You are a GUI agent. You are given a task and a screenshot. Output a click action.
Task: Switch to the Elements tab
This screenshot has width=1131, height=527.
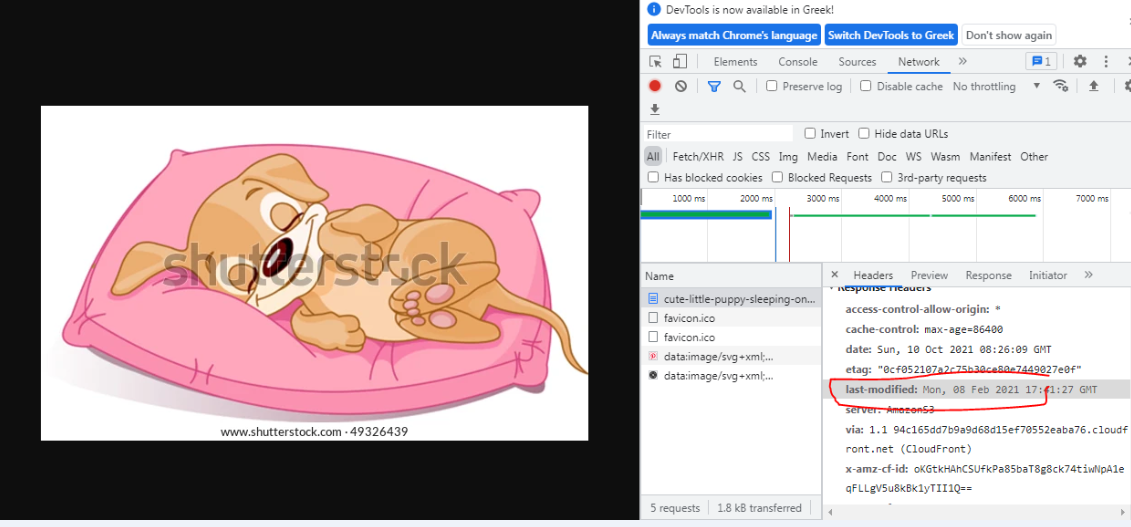pos(735,62)
